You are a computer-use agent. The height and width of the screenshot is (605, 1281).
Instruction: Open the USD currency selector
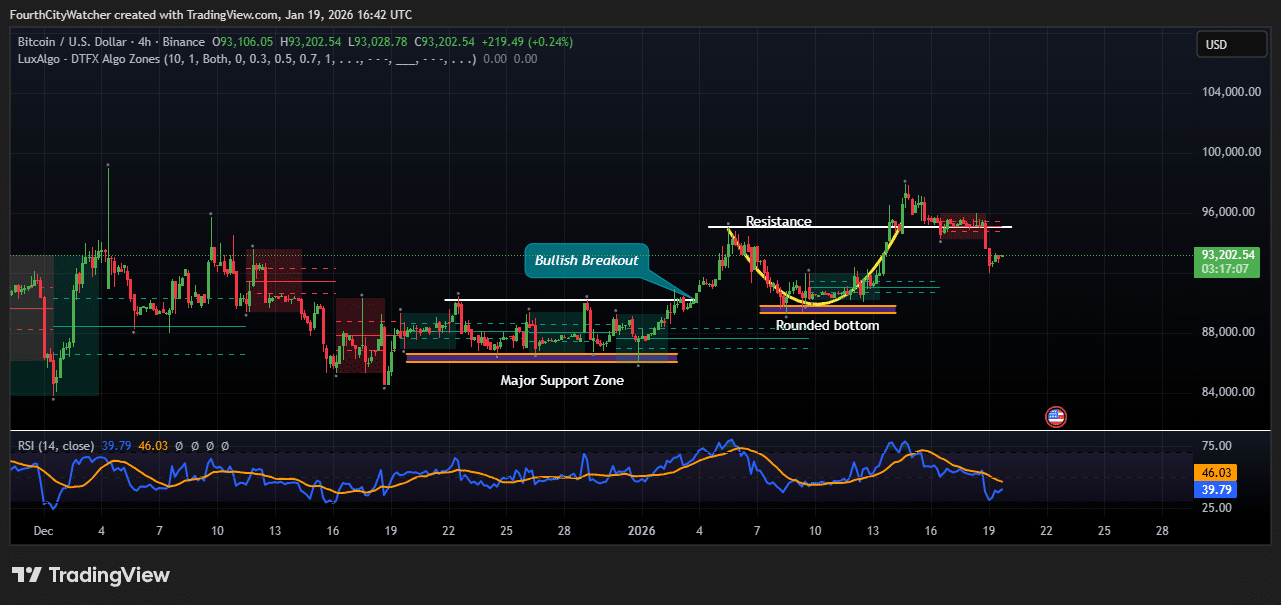[x=1231, y=45]
